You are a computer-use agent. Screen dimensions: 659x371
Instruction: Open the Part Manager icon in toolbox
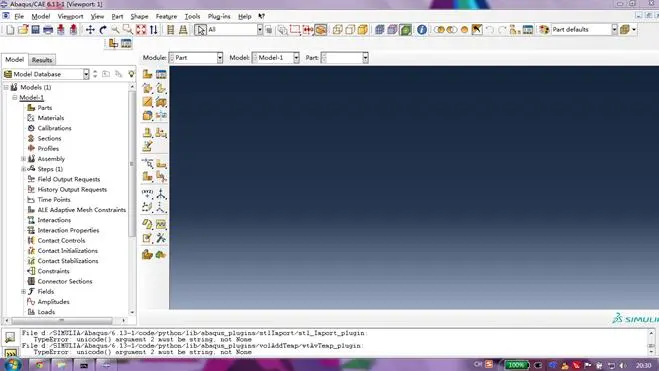click(x=161, y=74)
